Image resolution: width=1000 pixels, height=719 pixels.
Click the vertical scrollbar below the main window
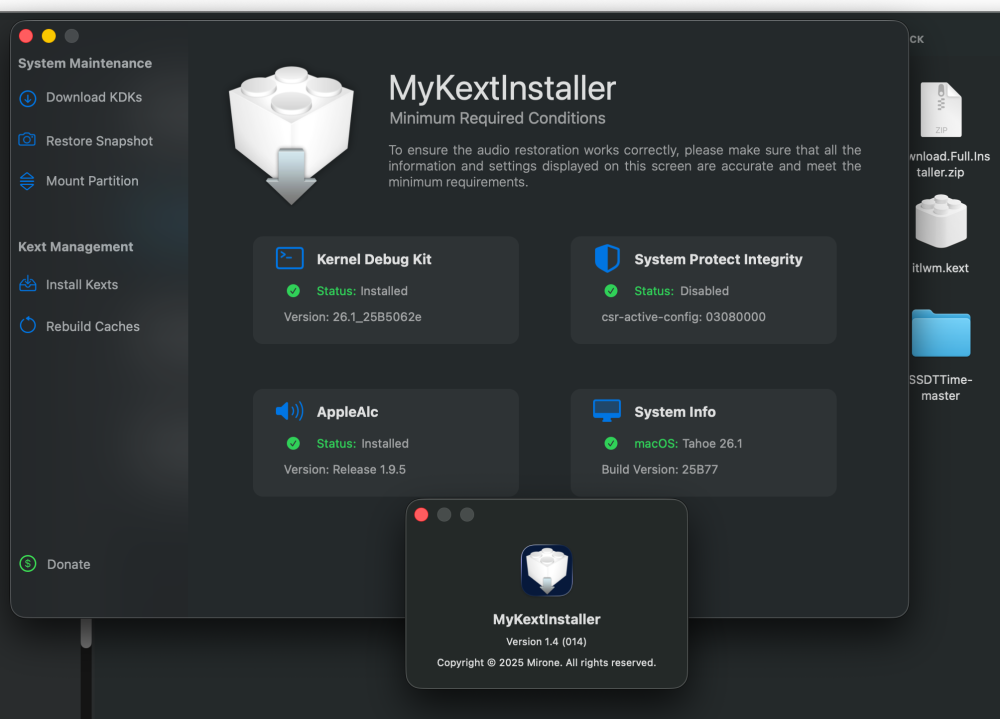[86, 634]
